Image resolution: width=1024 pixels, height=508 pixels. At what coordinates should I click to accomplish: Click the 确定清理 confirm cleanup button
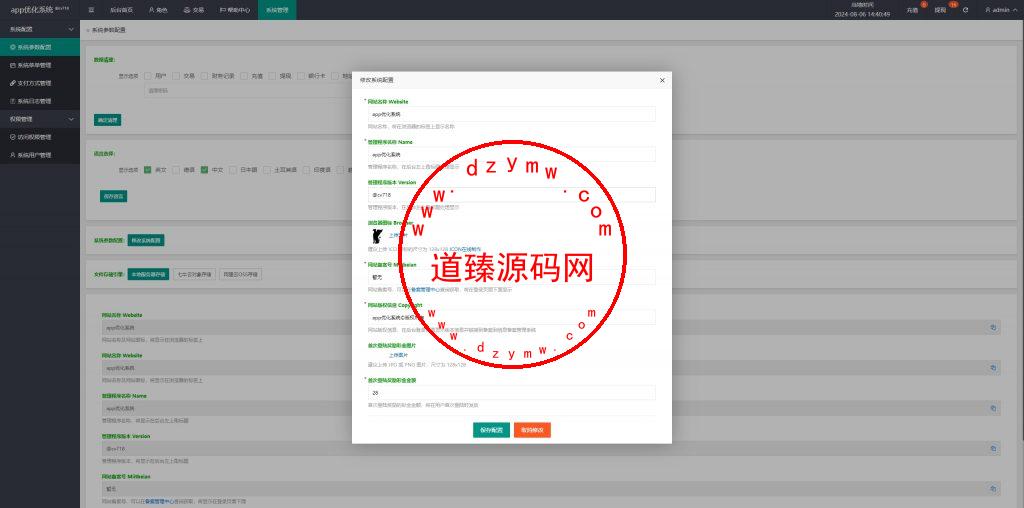(108, 120)
